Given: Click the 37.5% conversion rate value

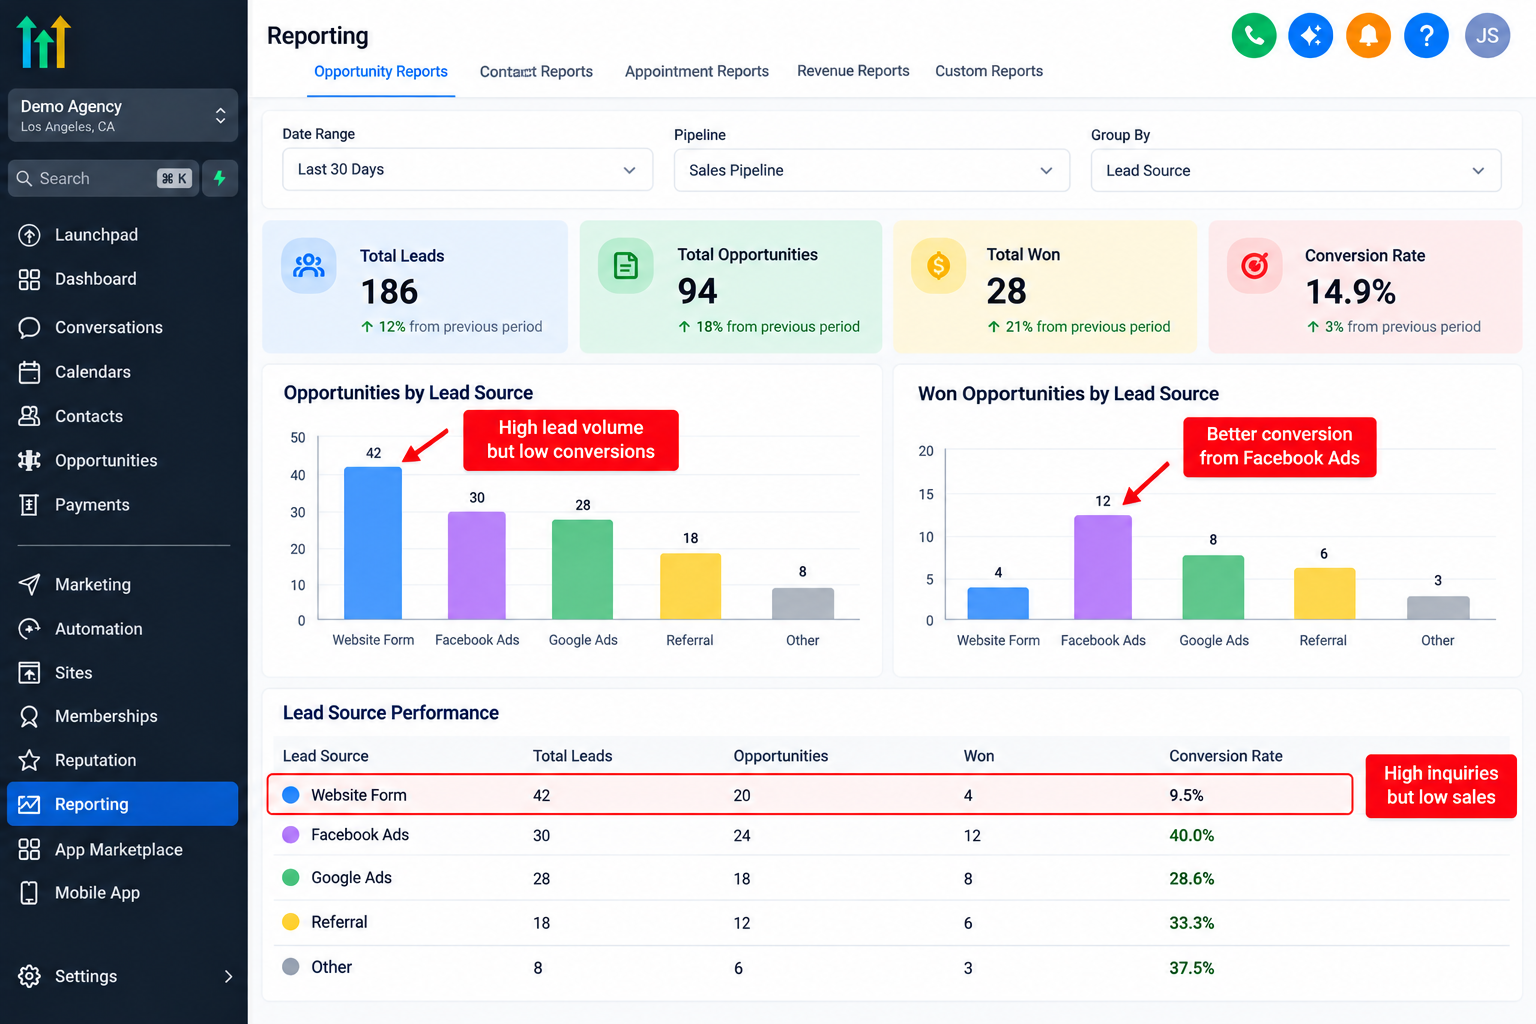Looking at the screenshot, I should (1192, 968).
